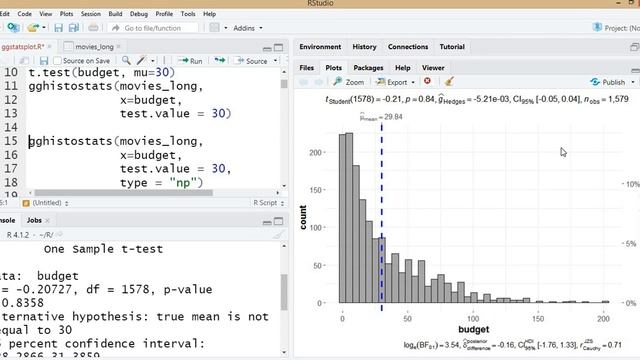The height and width of the screenshot is (360, 640).
Task: Switch to the Environment tab
Action: point(320,47)
